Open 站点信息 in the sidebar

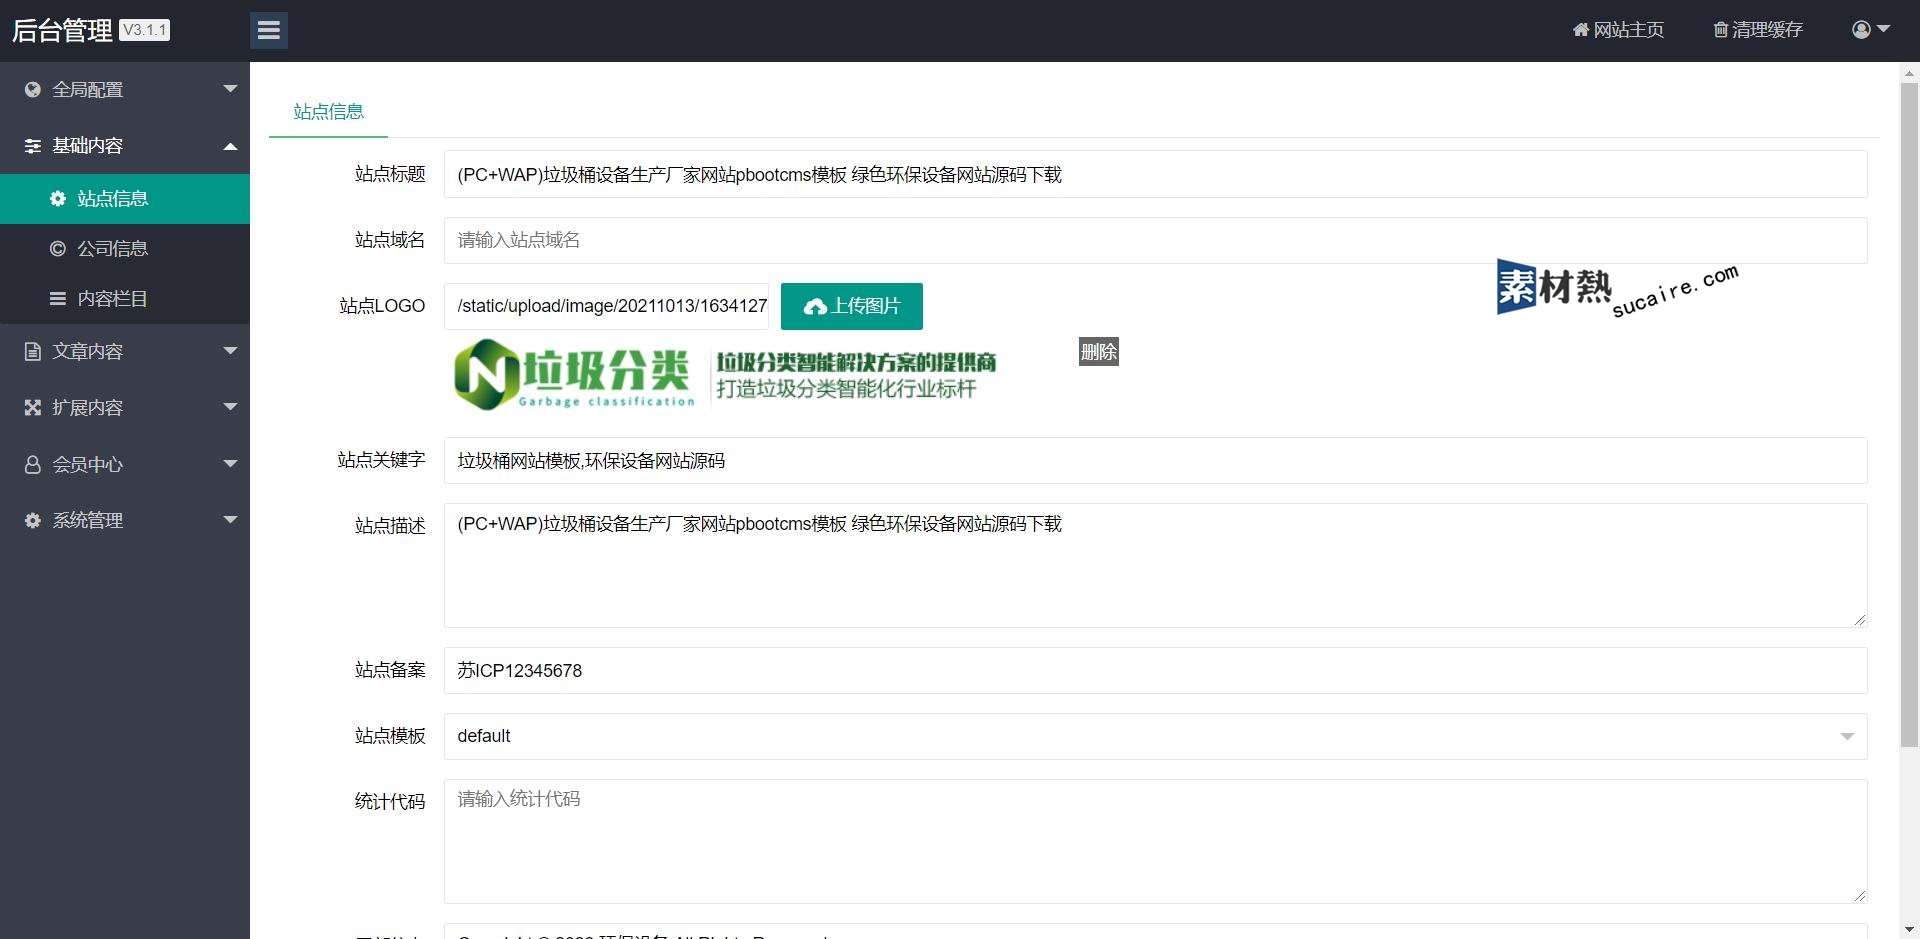point(125,198)
